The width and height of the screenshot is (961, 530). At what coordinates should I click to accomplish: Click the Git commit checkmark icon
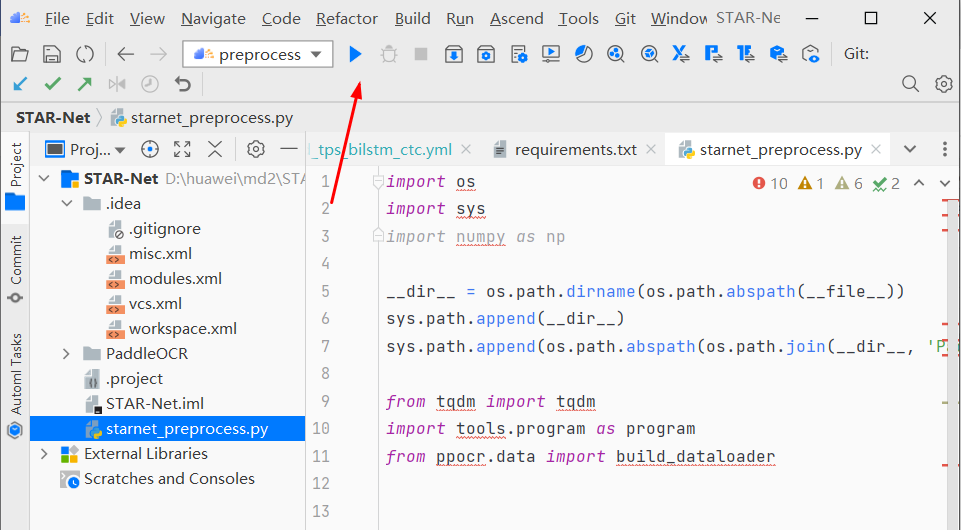pos(52,84)
